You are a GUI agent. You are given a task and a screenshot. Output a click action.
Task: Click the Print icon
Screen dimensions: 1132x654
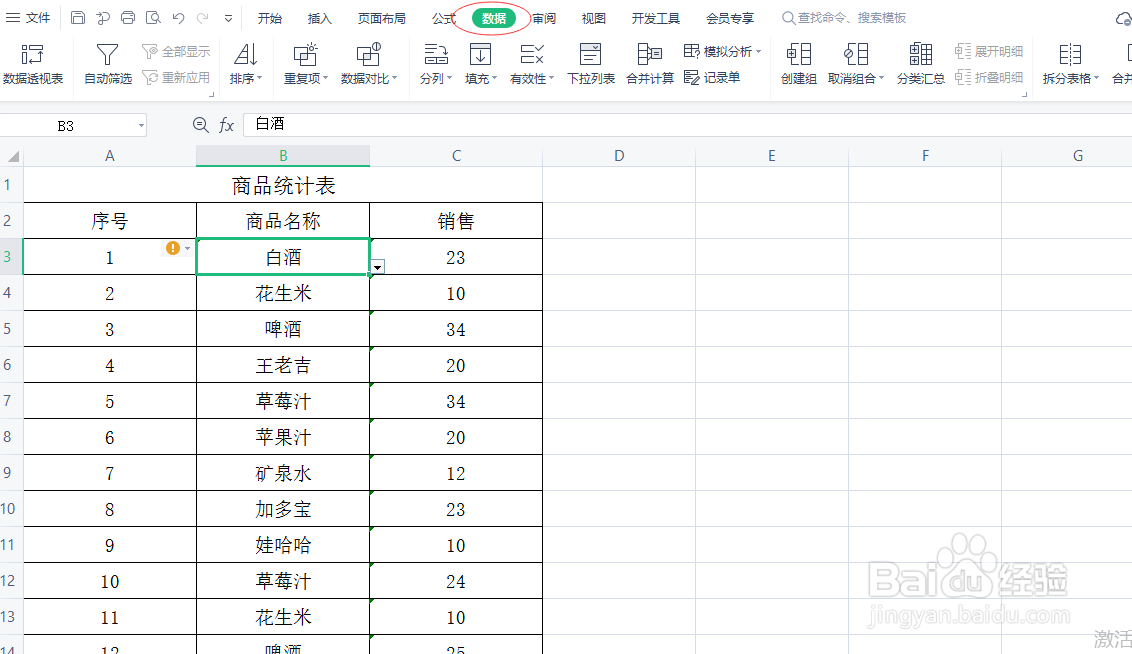[127, 17]
